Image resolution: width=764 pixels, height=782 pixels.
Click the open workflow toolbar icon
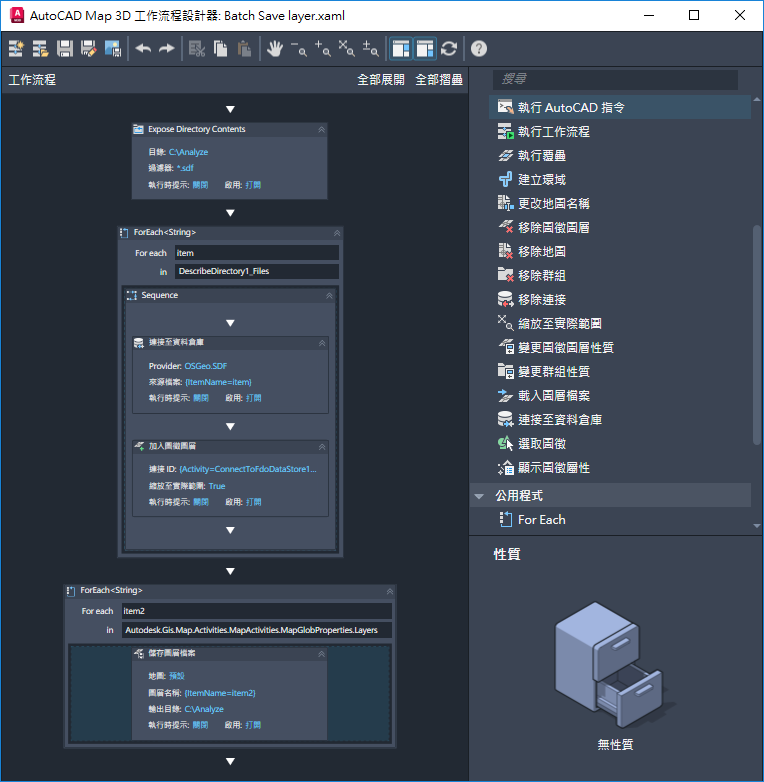pyautogui.click(x=40, y=48)
